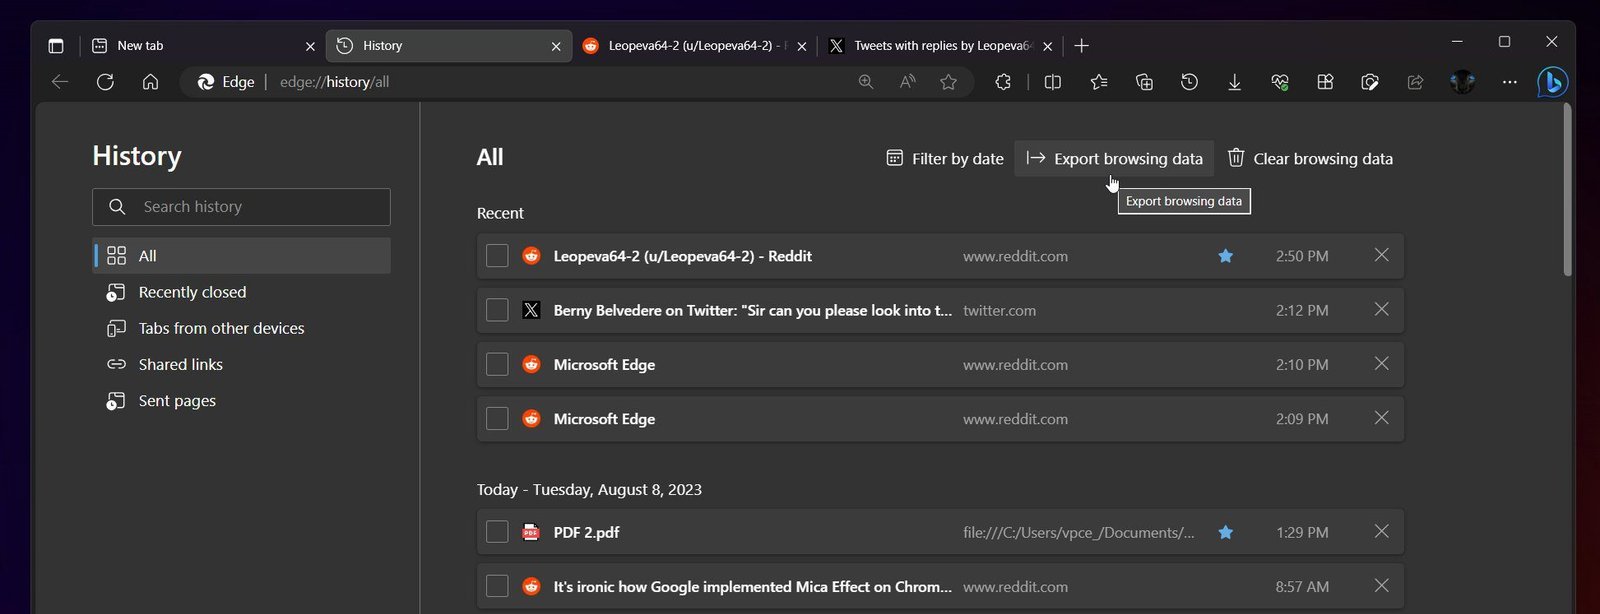The width and height of the screenshot is (1600, 614).
Task: Click the Search history input field
Action: coord(241,207)
